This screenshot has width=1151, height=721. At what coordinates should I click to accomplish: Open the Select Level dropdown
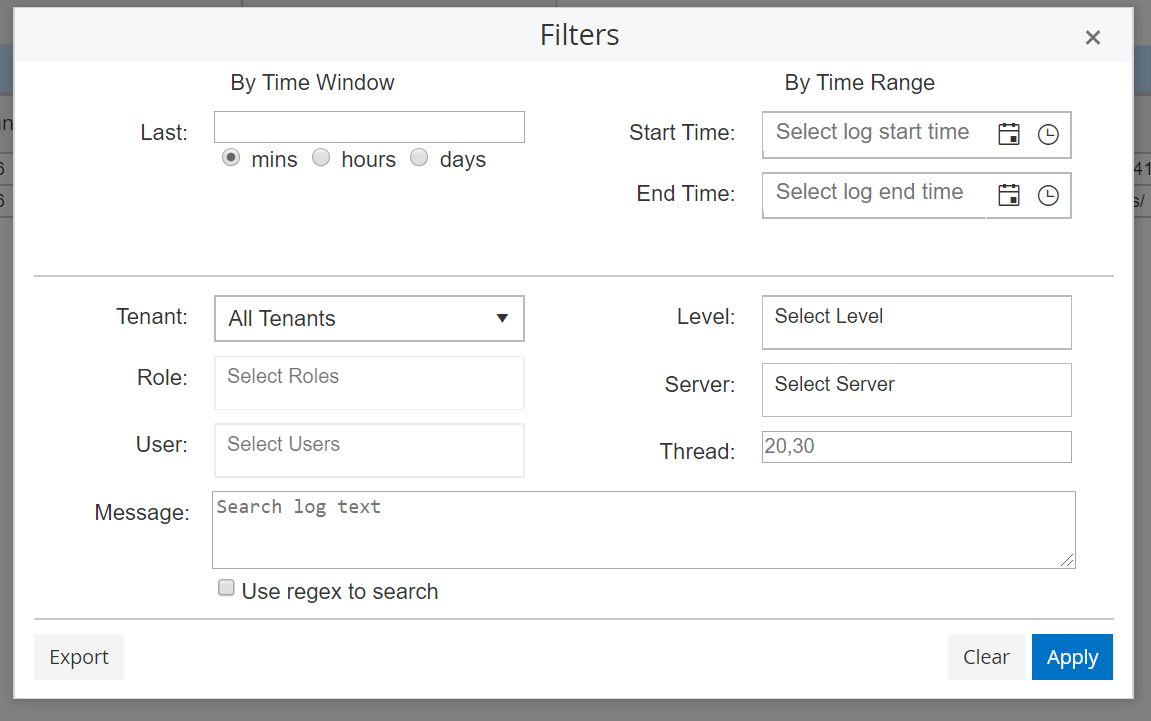point(916,322)
